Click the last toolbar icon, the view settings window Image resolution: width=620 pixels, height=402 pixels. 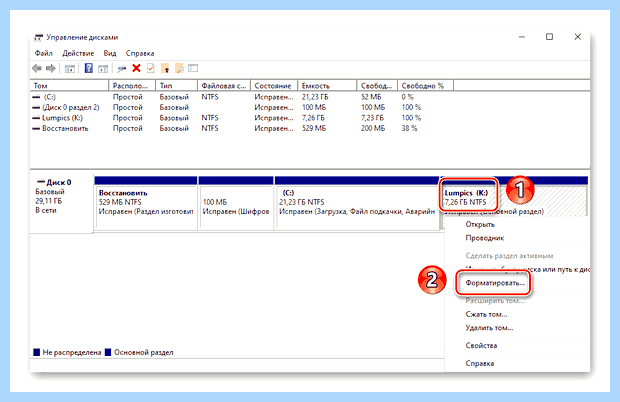pos(193,68)
